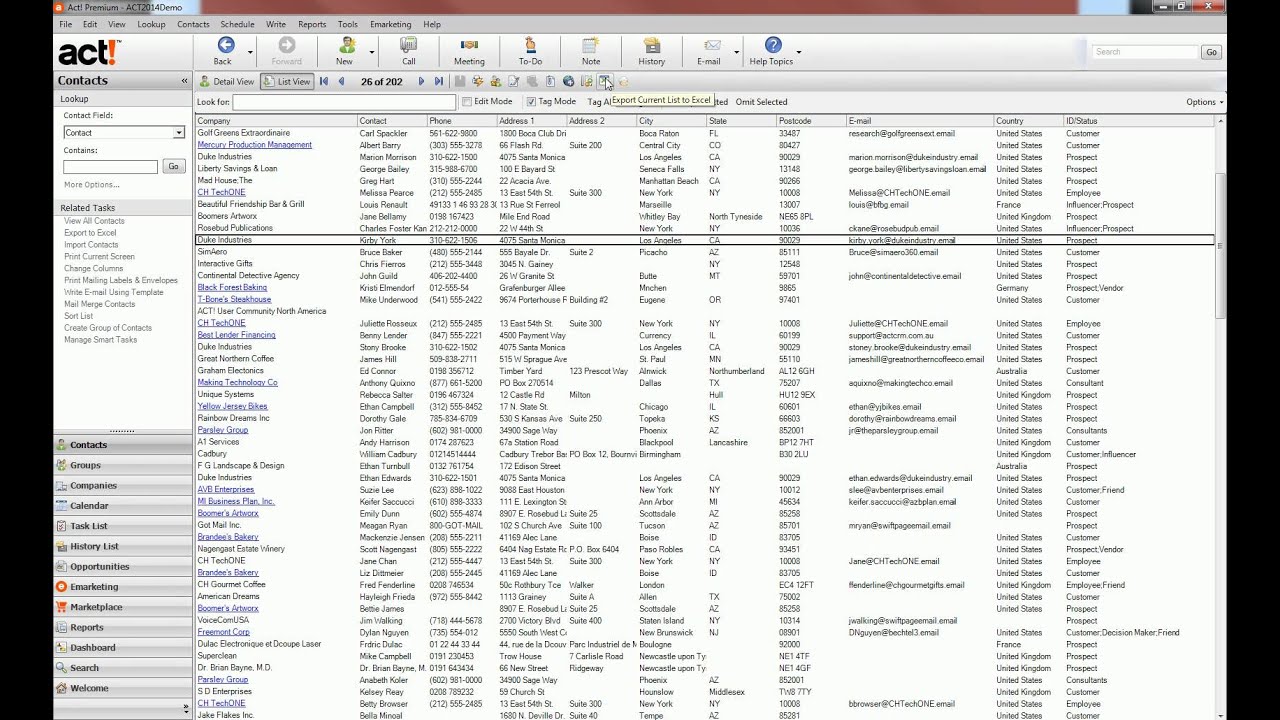The image size is (1280, 720).
Task: Open History List in the navigation bar
Action: [x=122, y=546]
